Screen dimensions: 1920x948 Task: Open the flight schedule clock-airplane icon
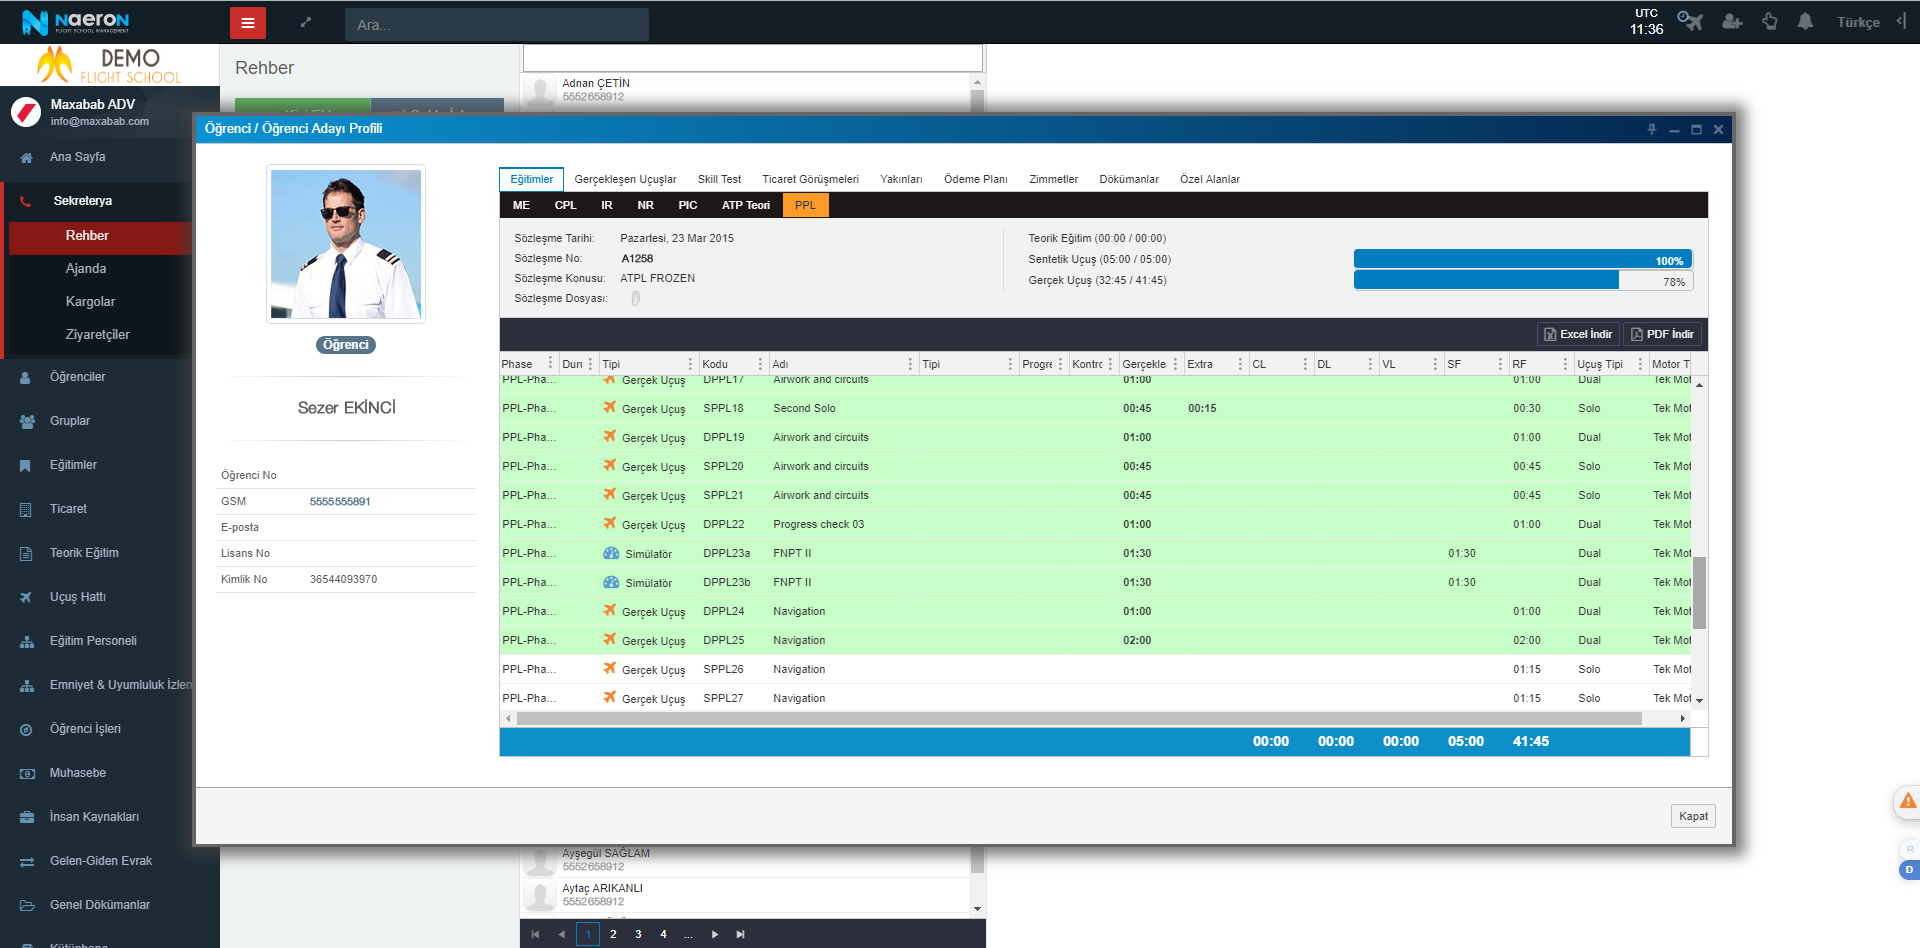pos(1689,21)
